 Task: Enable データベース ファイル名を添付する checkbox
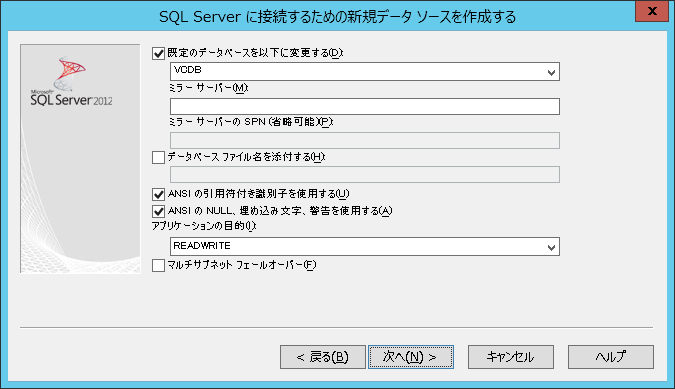pos(158,157)
